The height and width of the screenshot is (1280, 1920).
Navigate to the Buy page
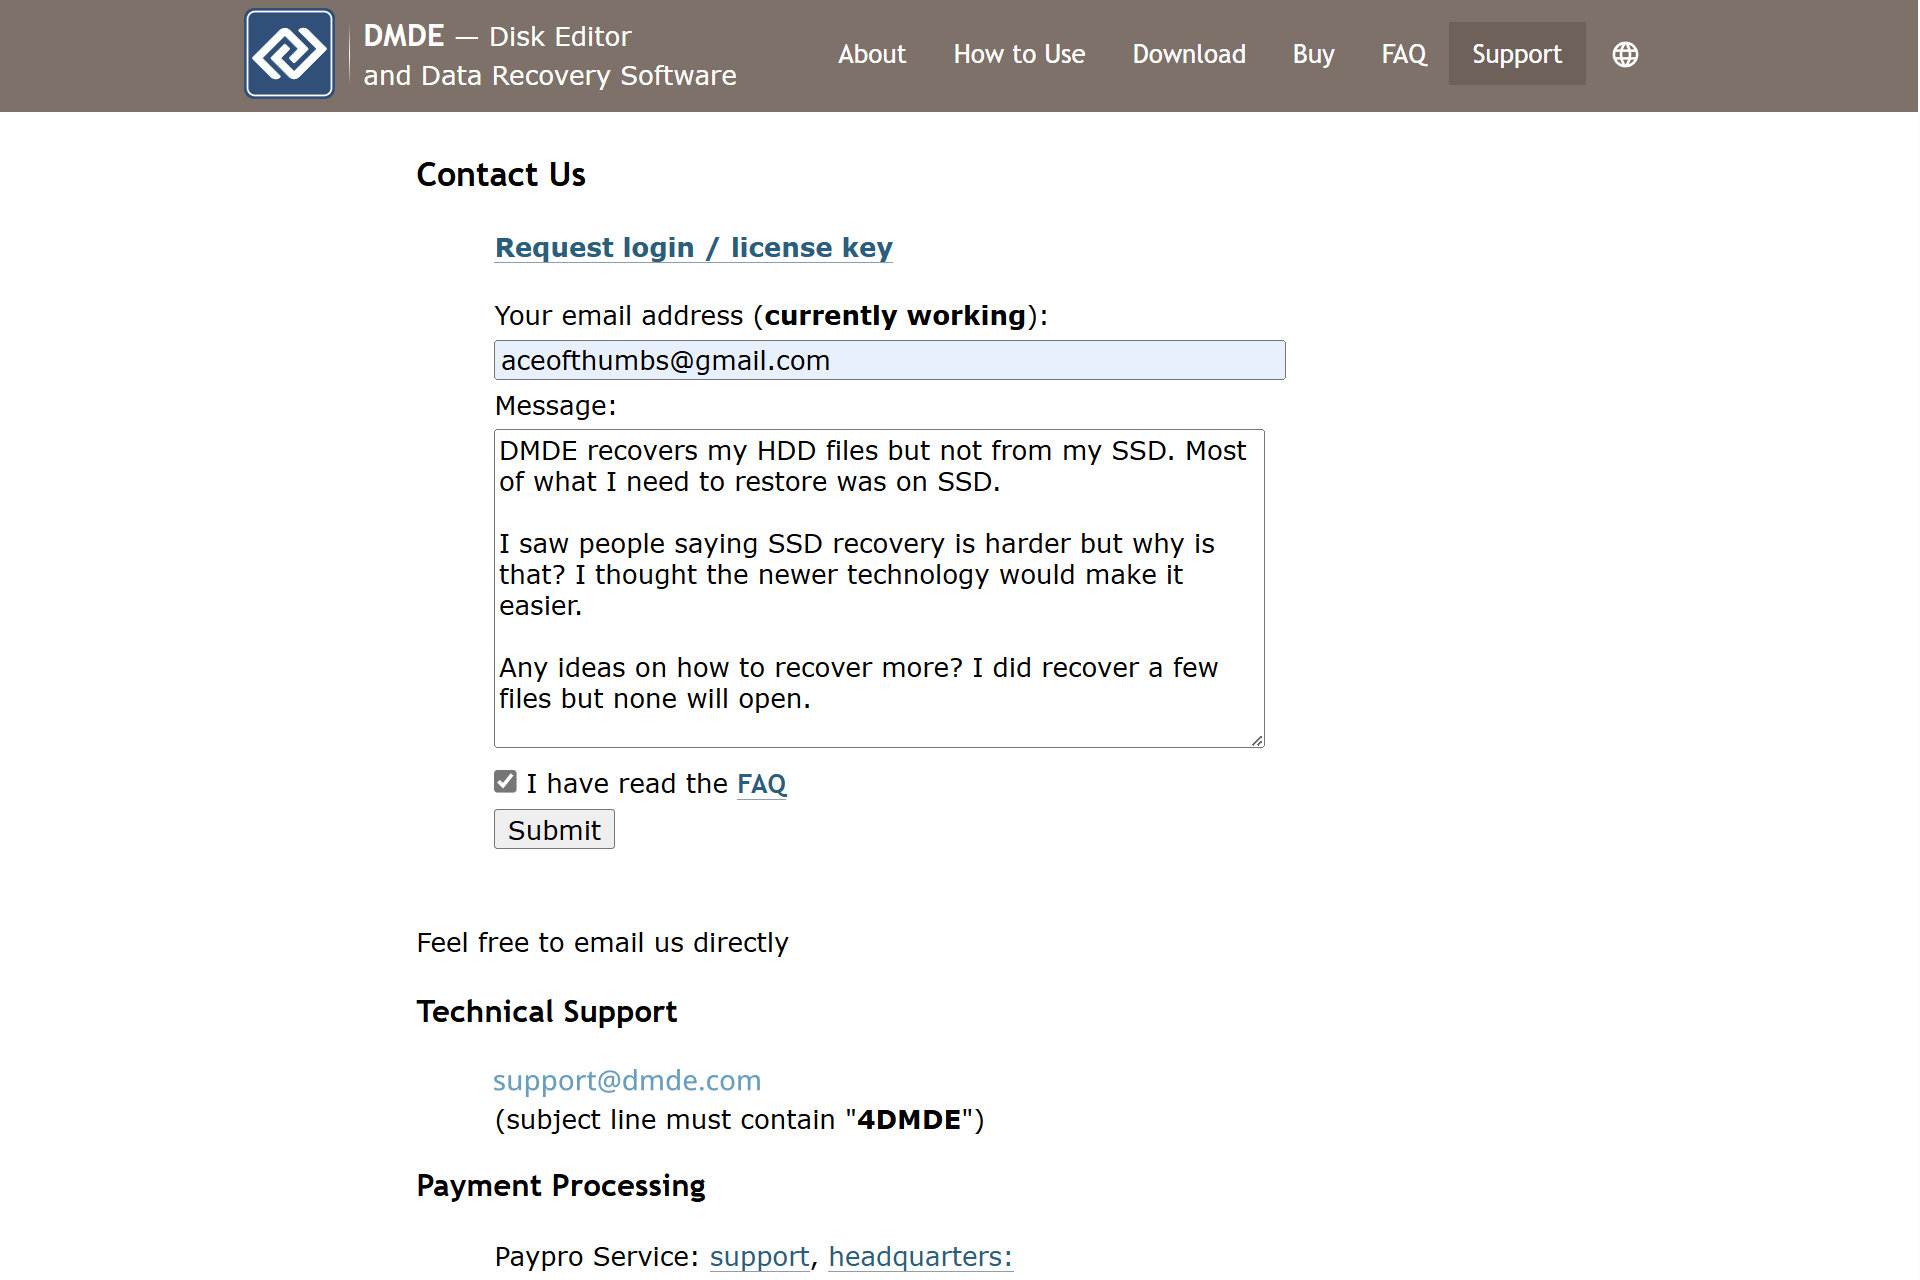coord(1311,54)
